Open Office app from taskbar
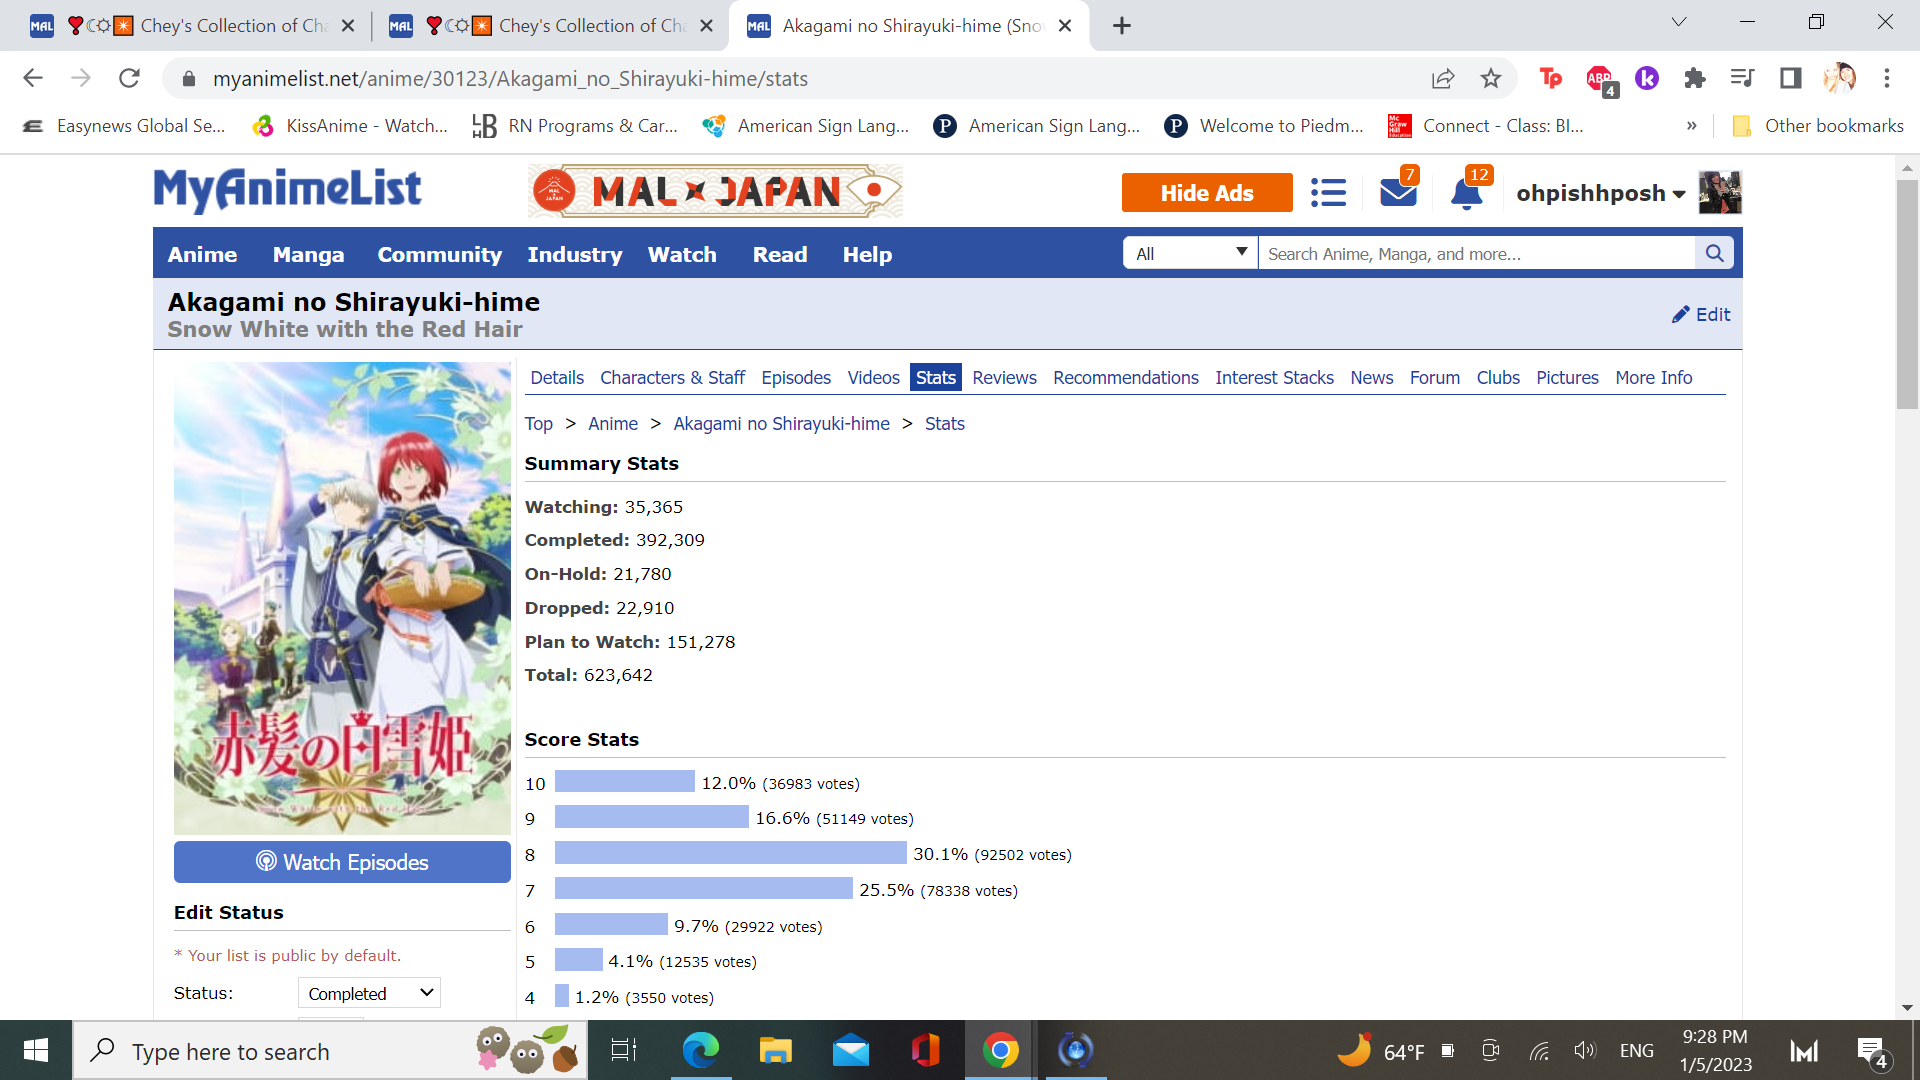The height and width of the screenshot is (1080, 1920). coord(926,1050)
